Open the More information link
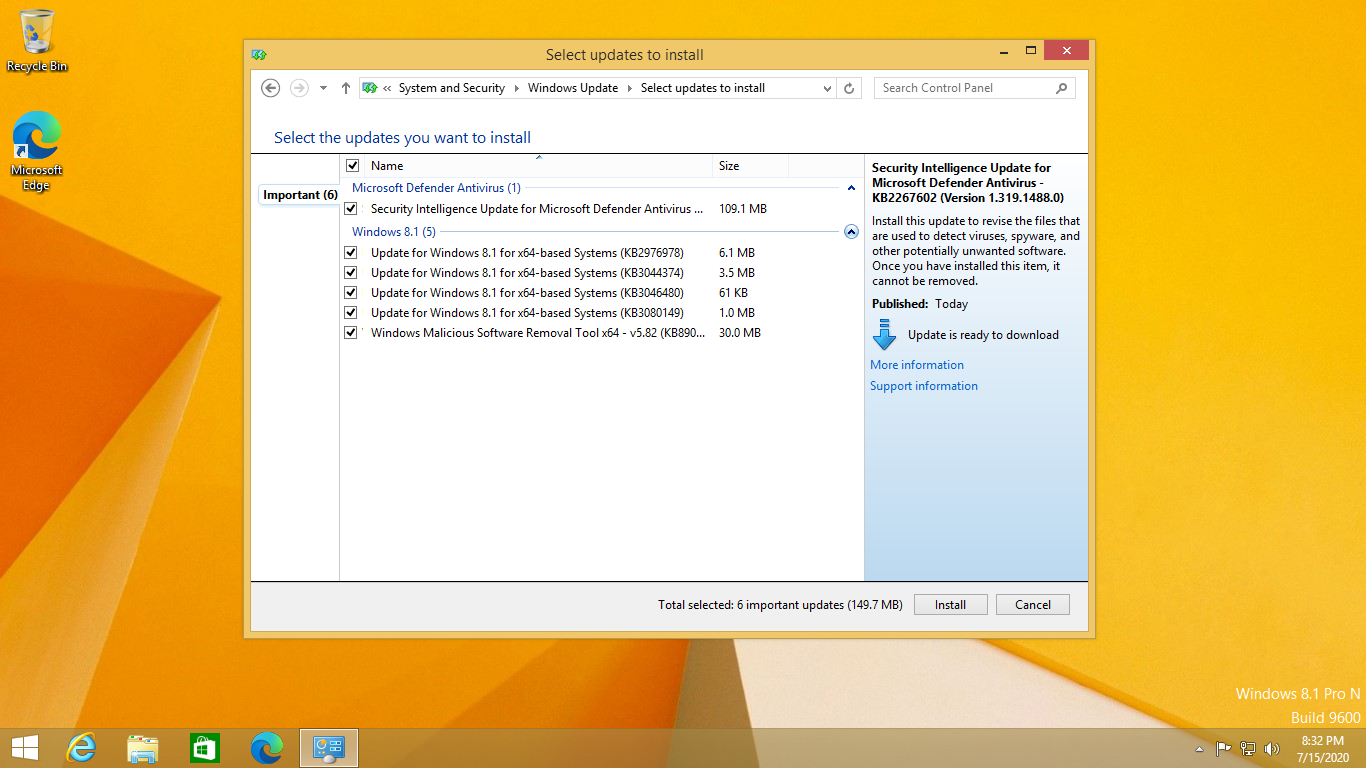Image resolution: width=1366 pixels, height=768 pixels. click(917, 365)
